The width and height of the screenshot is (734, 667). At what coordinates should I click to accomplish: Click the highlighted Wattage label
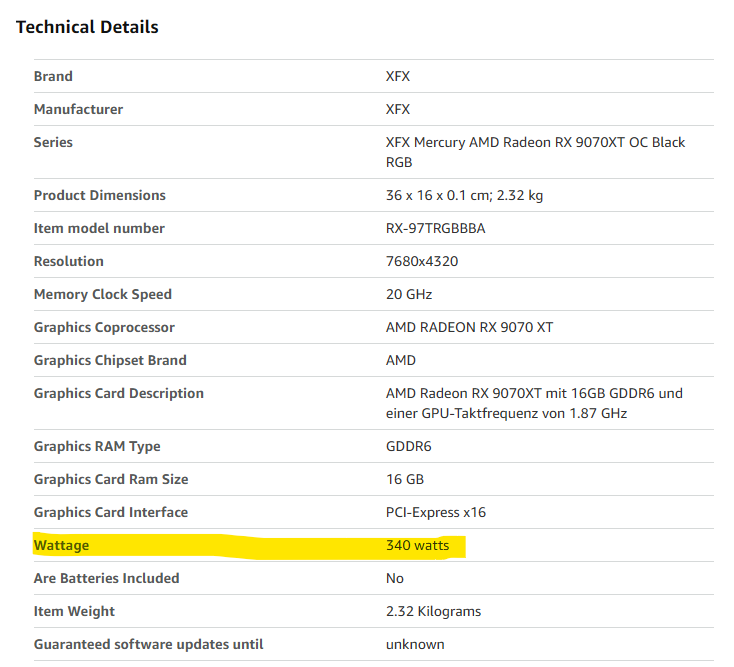[61, 545]
